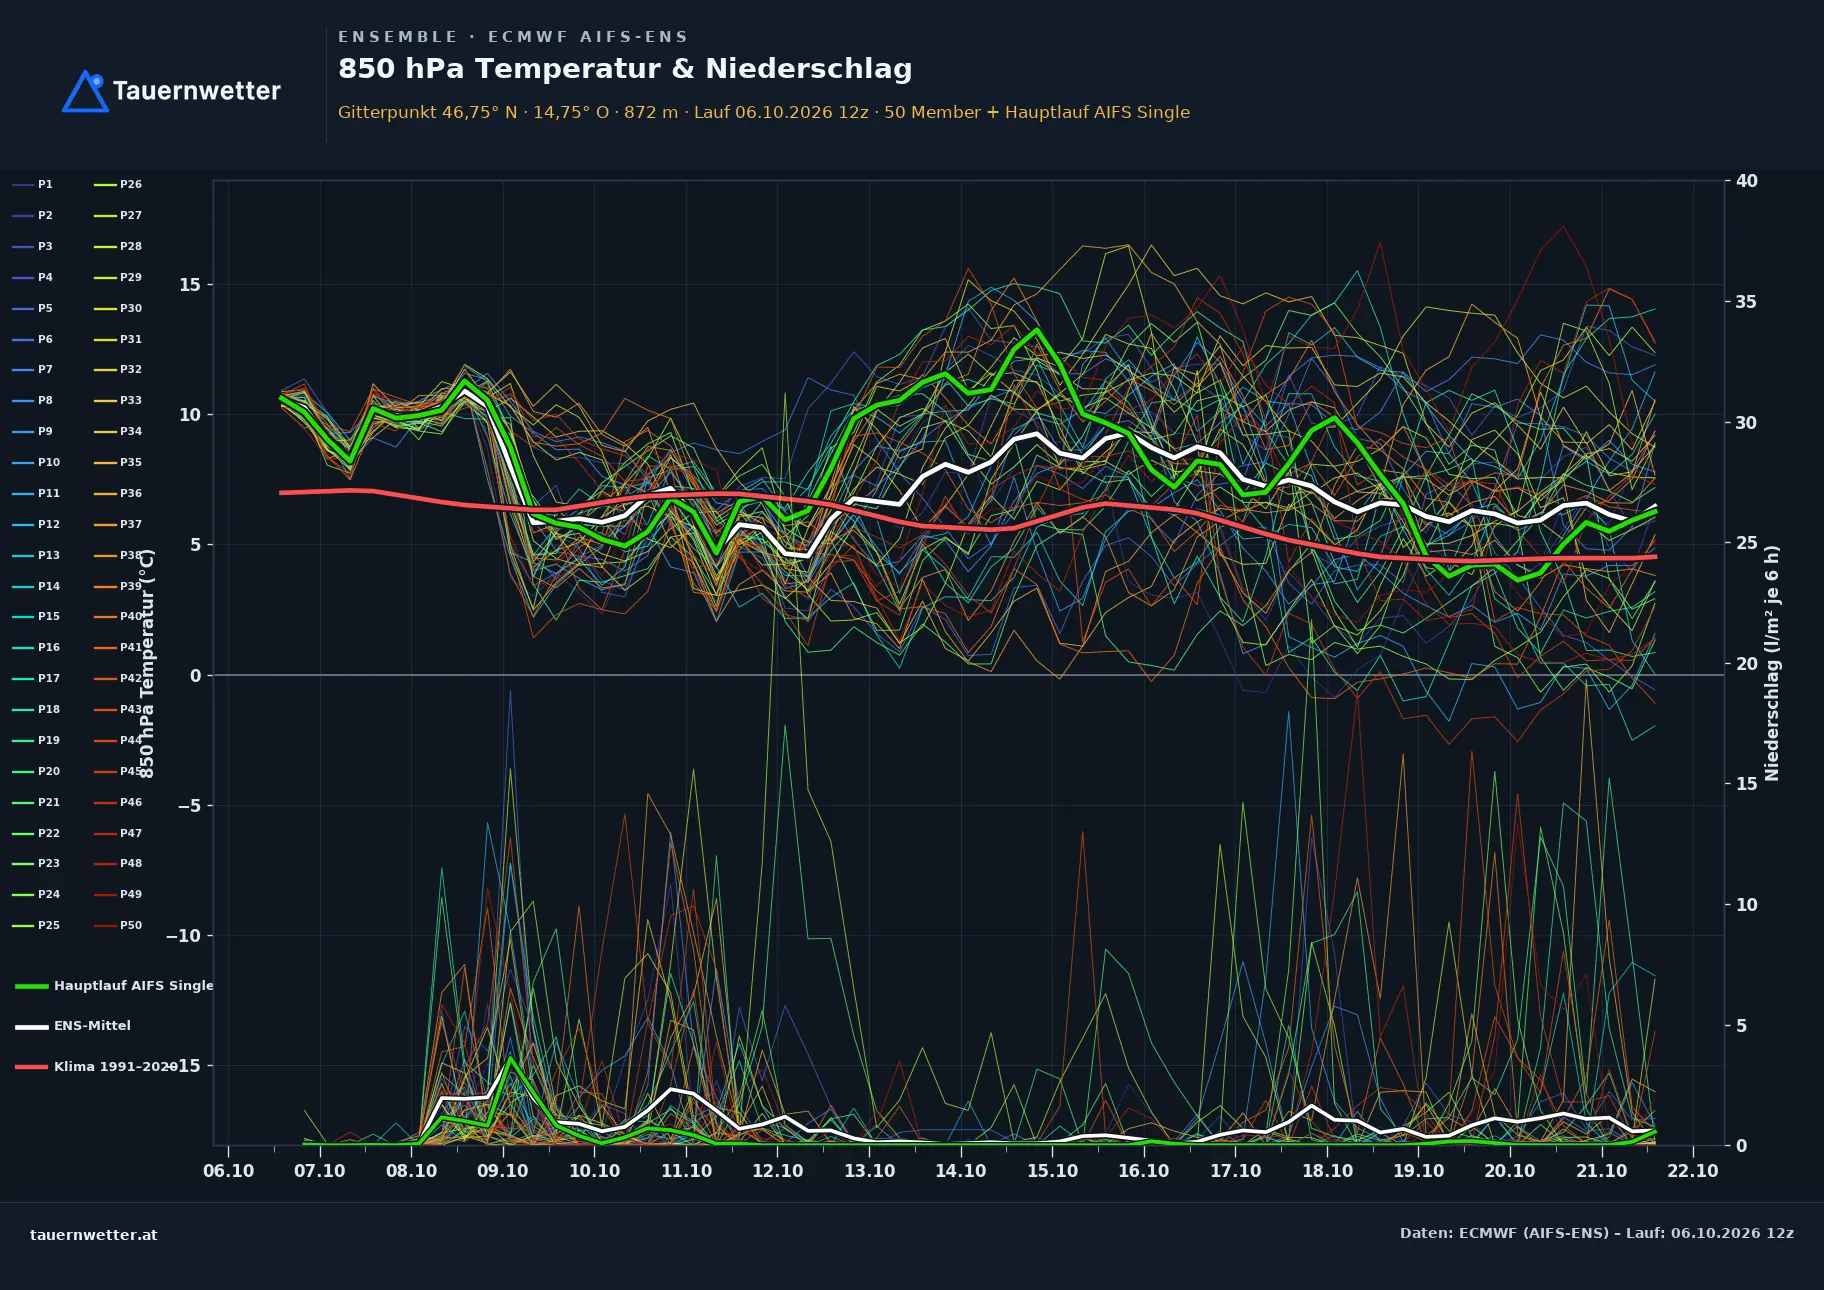Click legend entry P1
The width and height of the screenshot is (1824, 1290).
(x=32, y=185)
